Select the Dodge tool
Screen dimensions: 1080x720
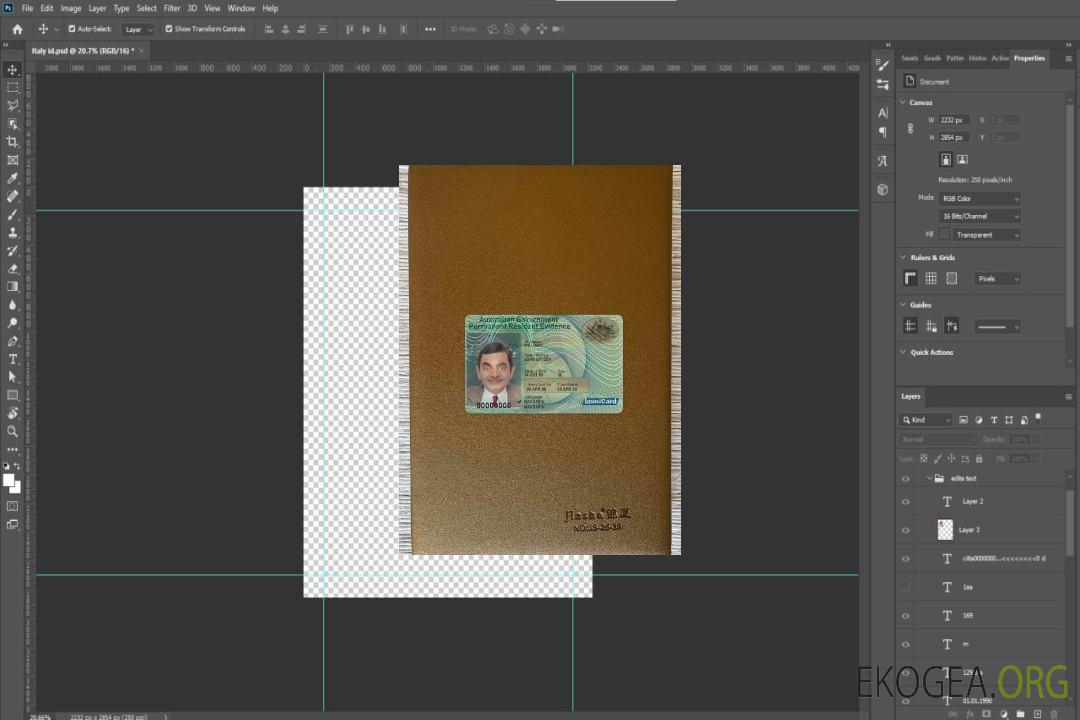tap(12, 323)
